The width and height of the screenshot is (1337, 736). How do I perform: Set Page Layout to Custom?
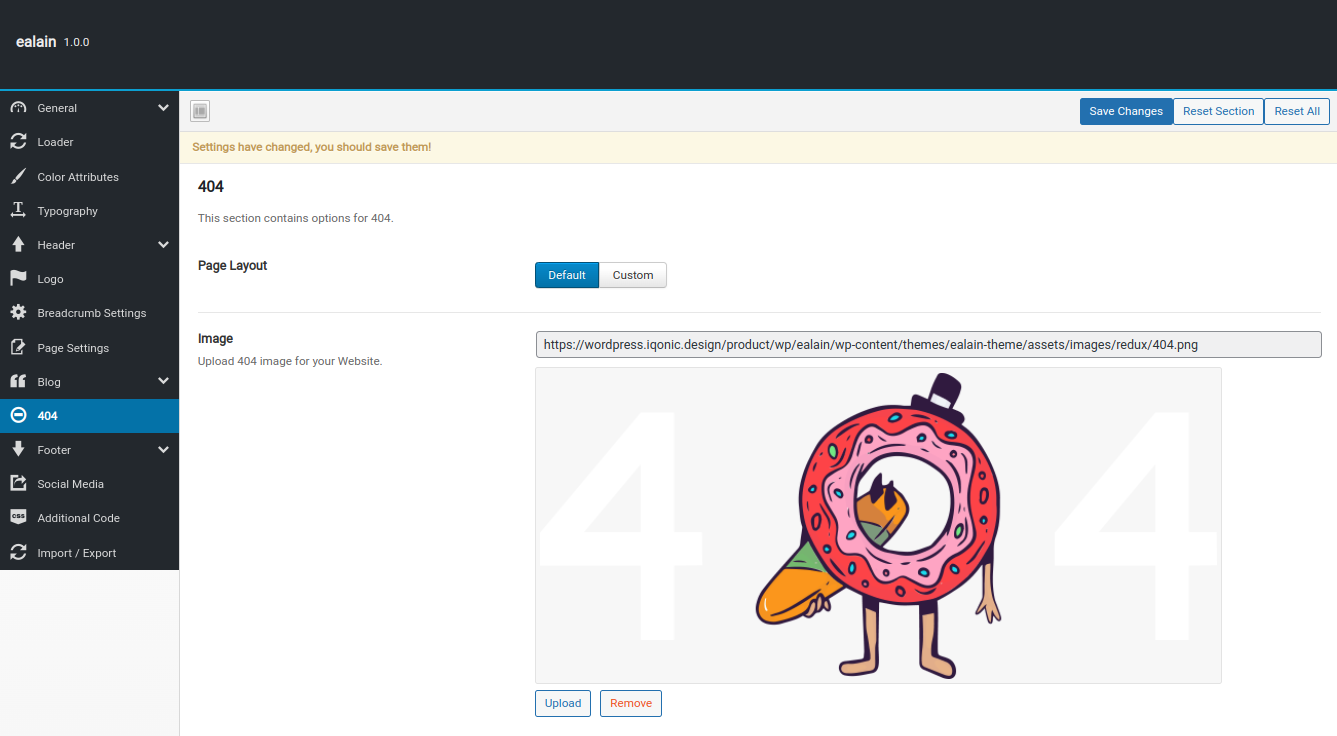pos(633,275)
